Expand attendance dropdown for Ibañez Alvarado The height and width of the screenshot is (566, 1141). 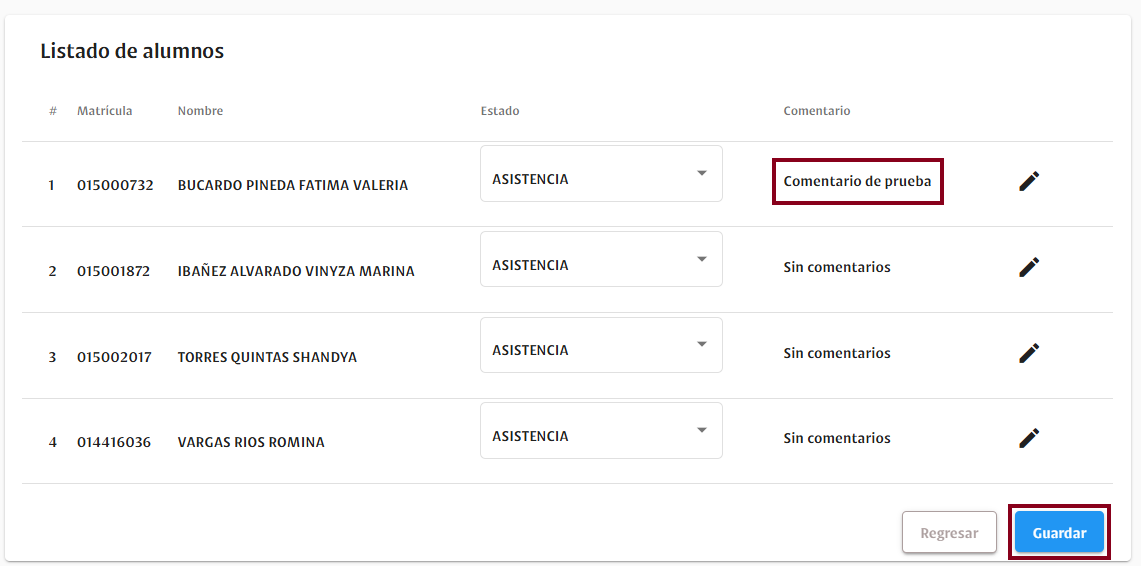click(600, 260)
